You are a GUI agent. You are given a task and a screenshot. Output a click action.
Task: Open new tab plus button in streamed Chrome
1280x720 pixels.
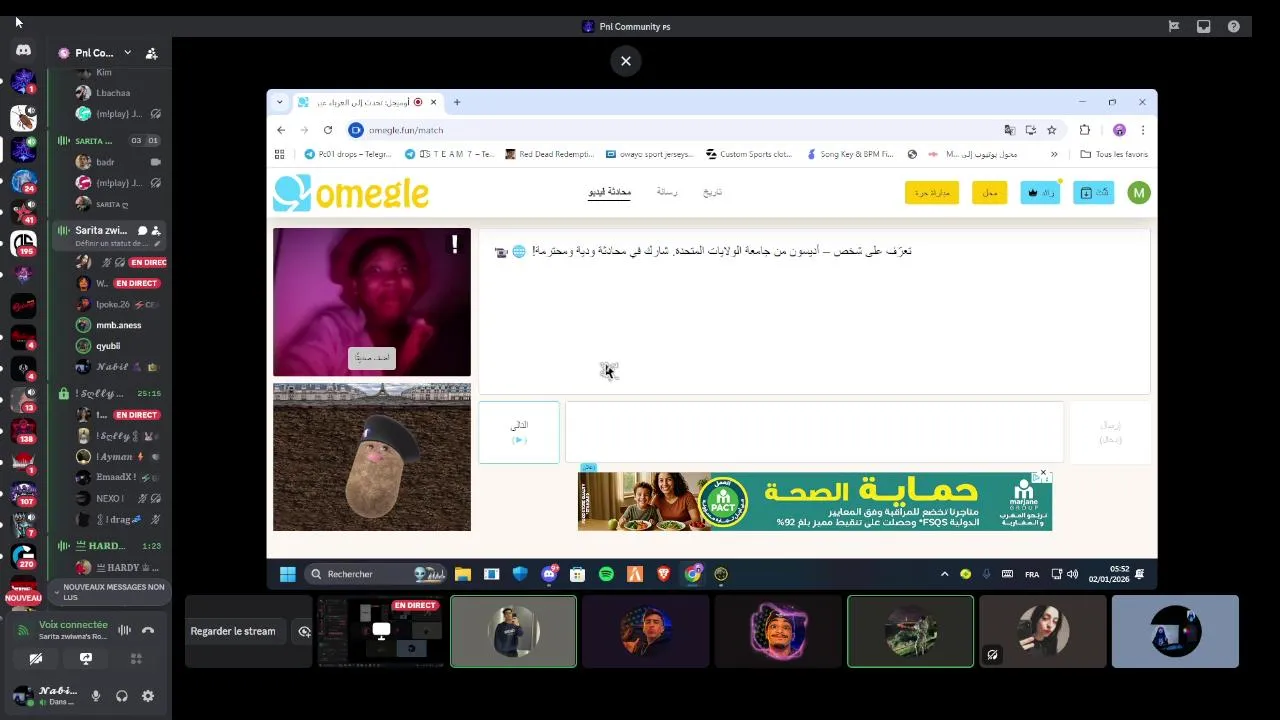(x=457, y=102)
